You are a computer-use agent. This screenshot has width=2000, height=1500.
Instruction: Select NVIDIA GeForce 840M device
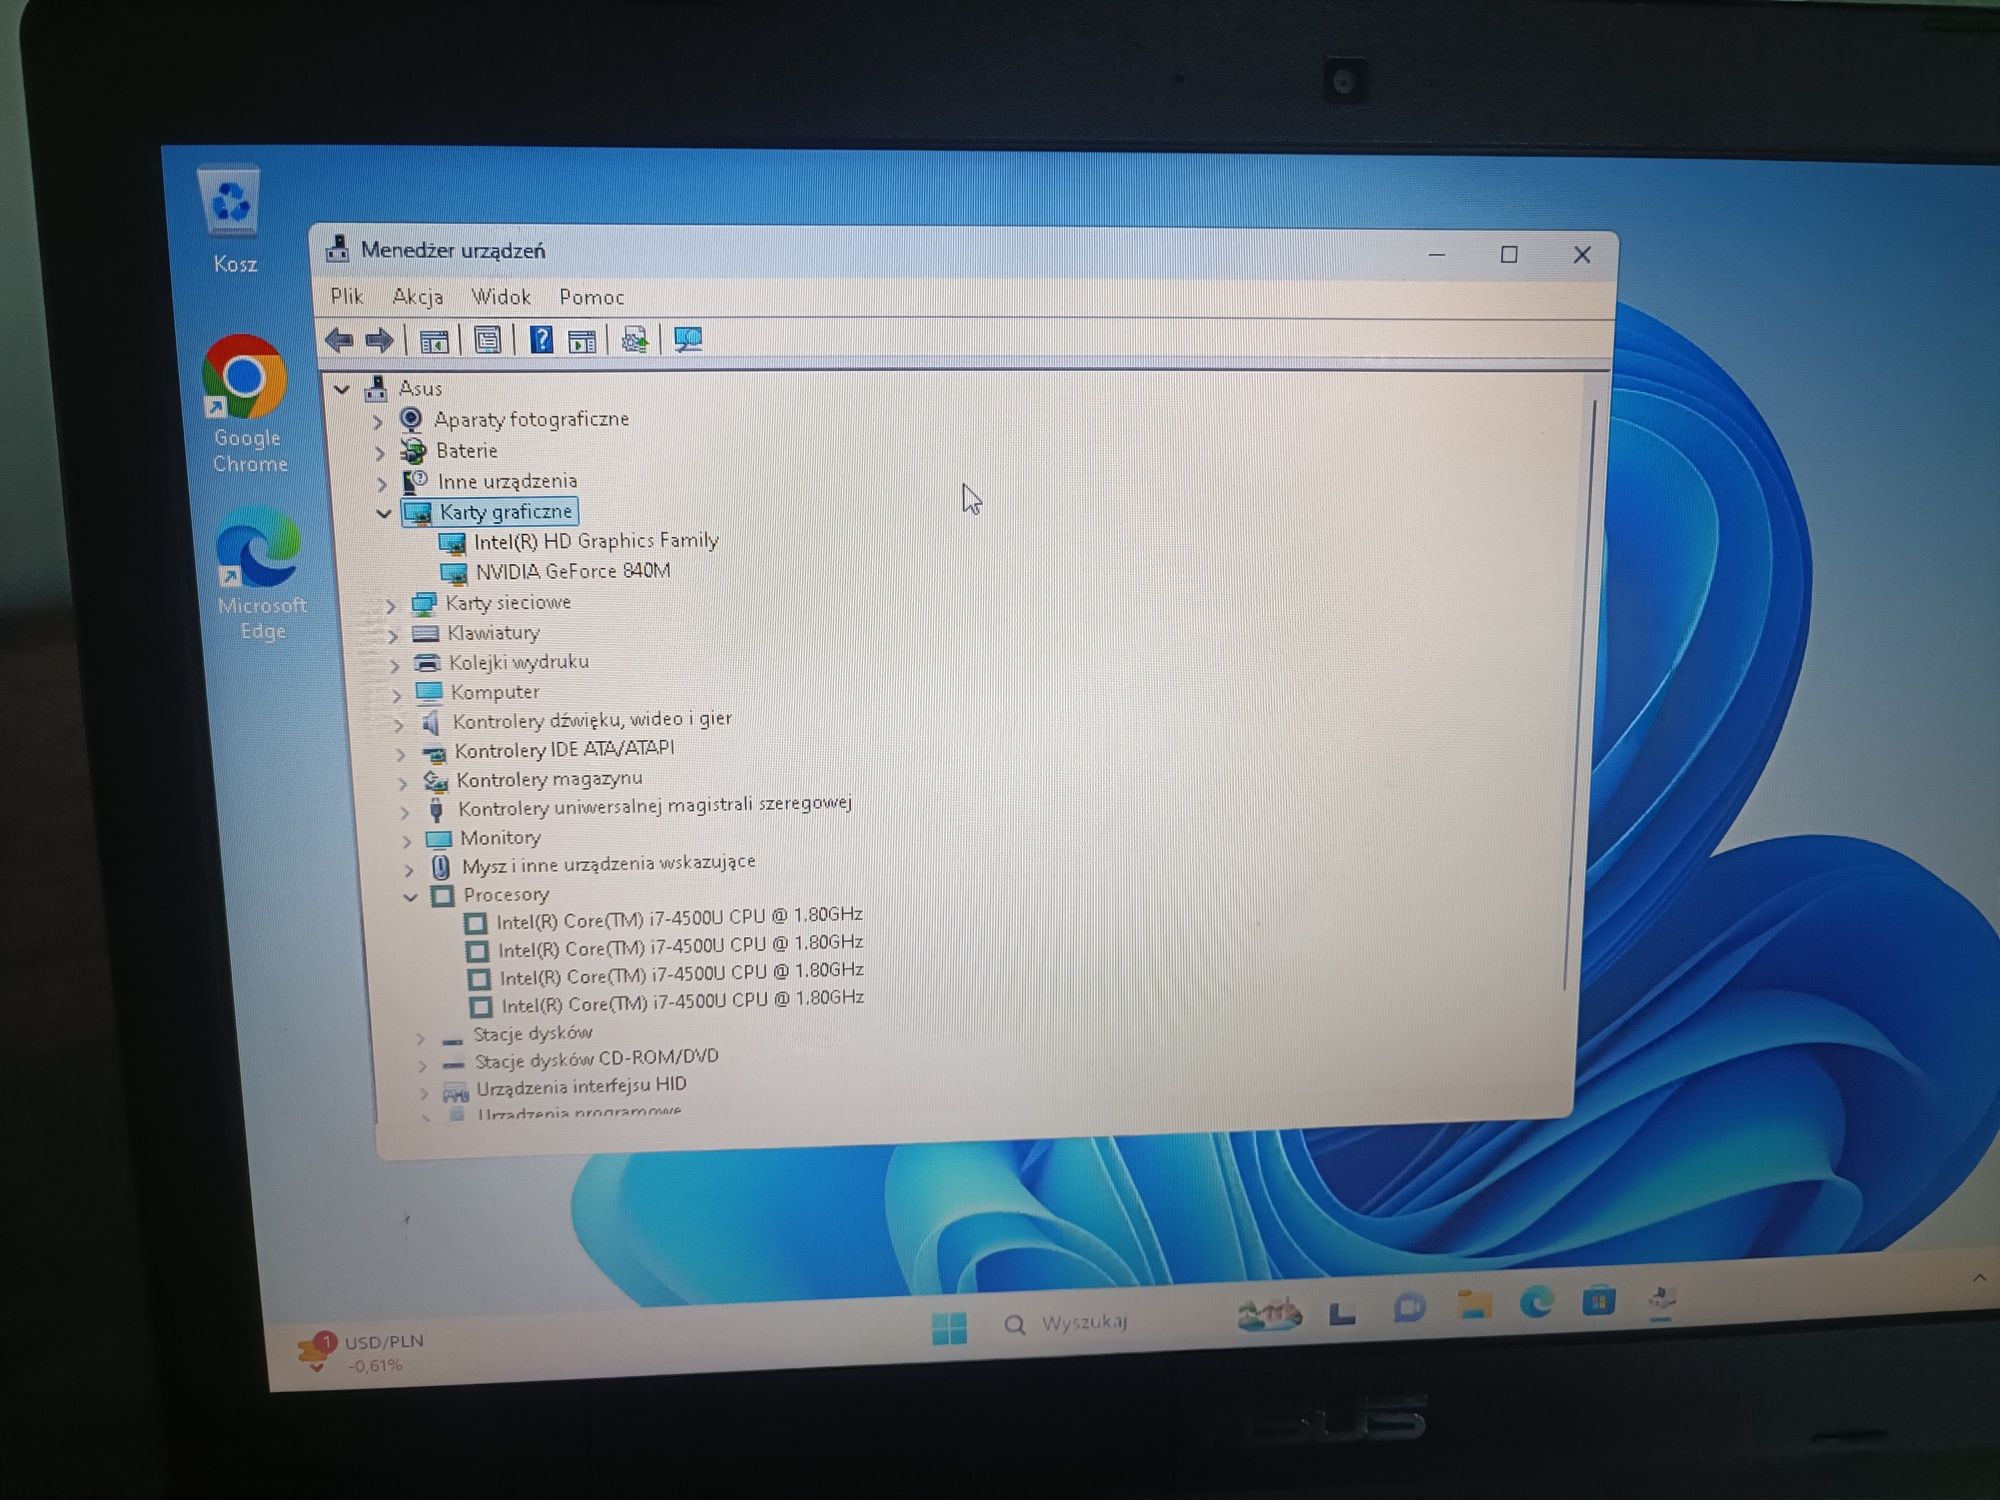tap(573, 571)
